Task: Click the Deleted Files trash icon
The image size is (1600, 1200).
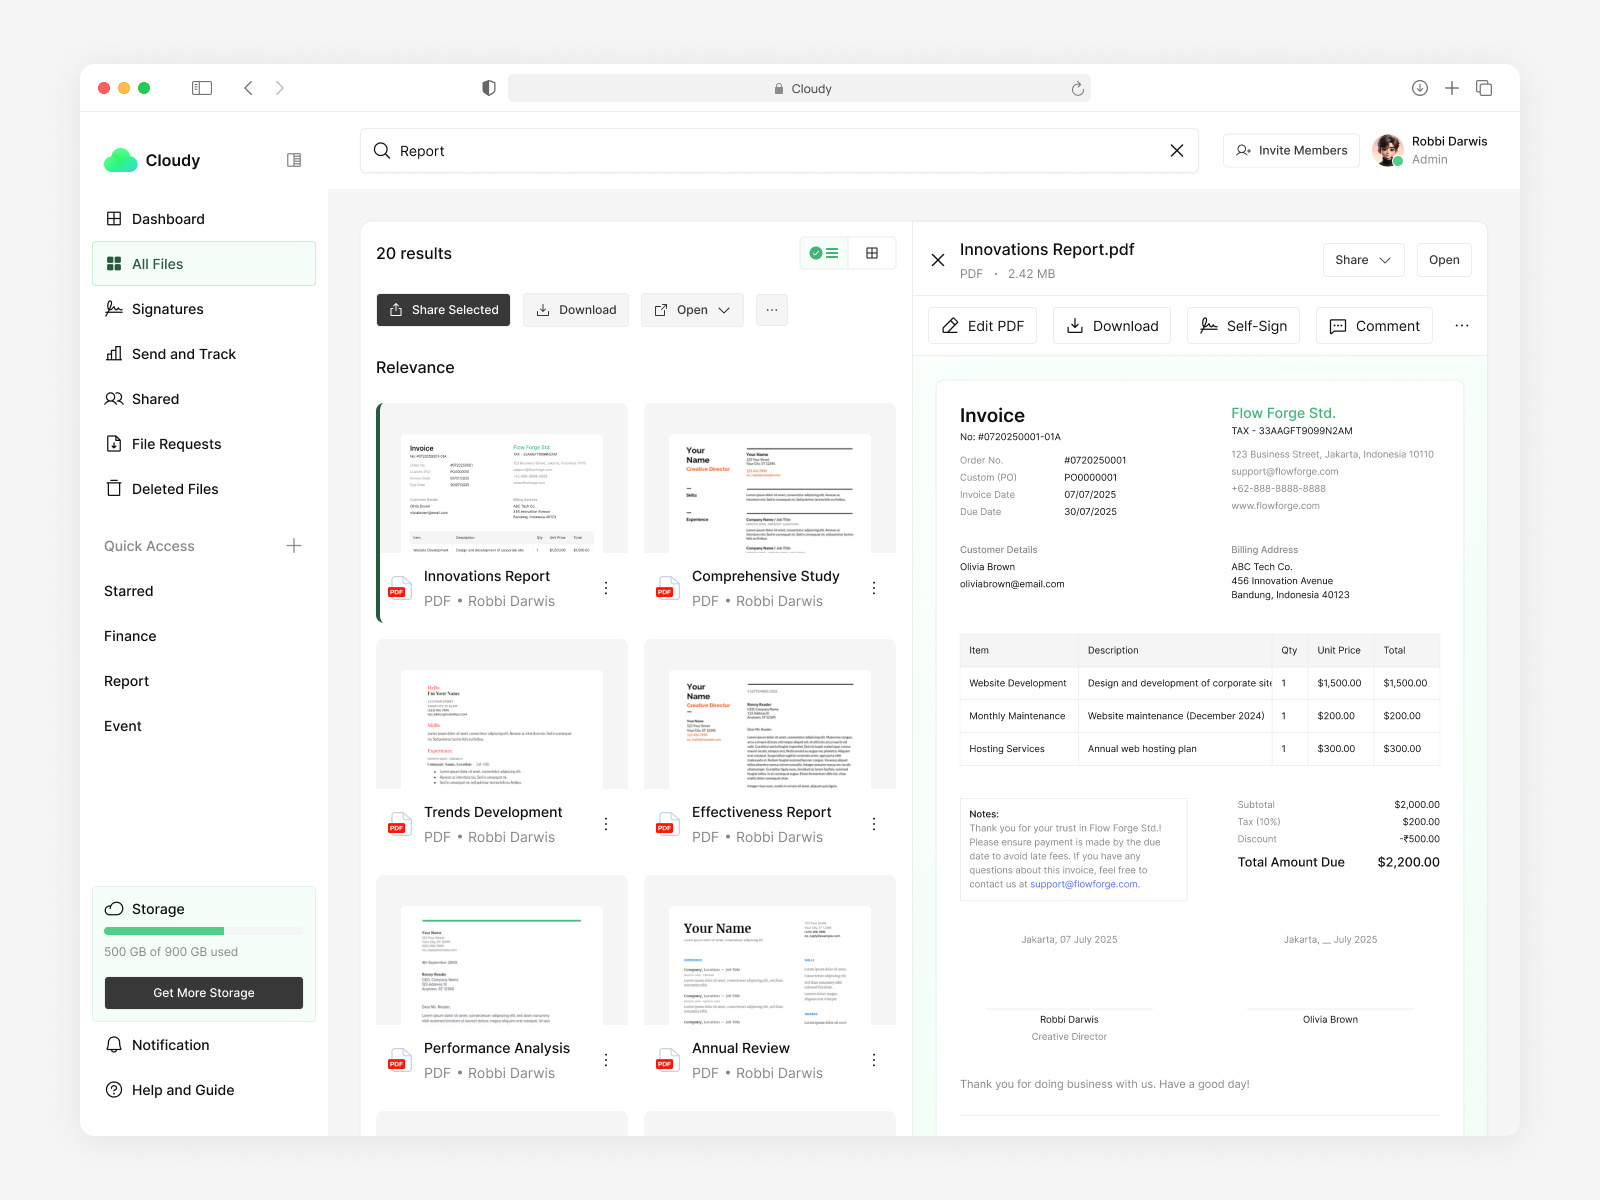Action: (114, 488)
